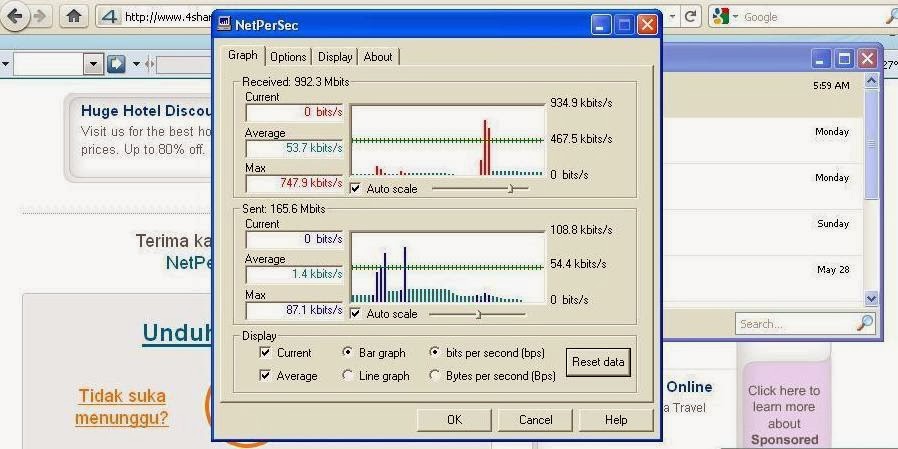The image size is (898, 449).
Task: Confirm with the OK button
Action: [454, 420]
